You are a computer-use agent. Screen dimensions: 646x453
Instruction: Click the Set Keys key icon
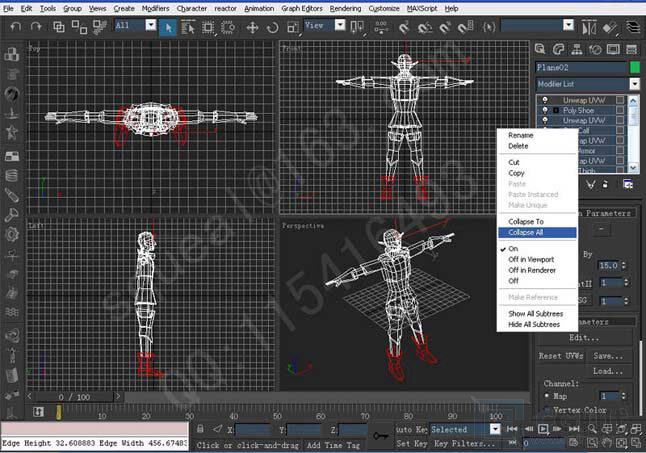tap(380, 435)
